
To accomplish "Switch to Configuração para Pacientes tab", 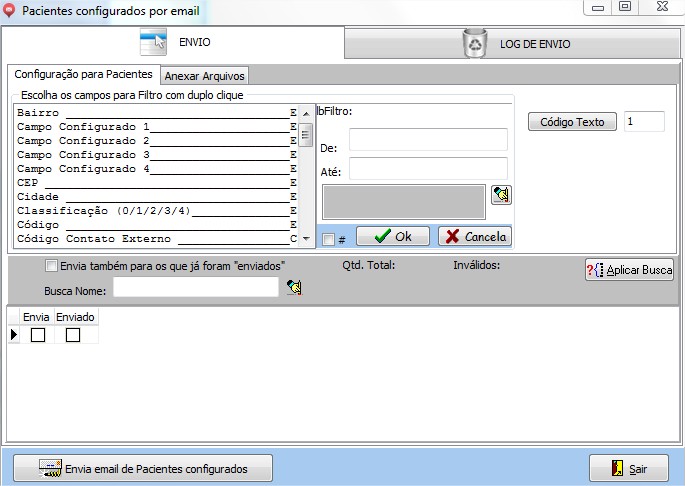I will (83, 74).
